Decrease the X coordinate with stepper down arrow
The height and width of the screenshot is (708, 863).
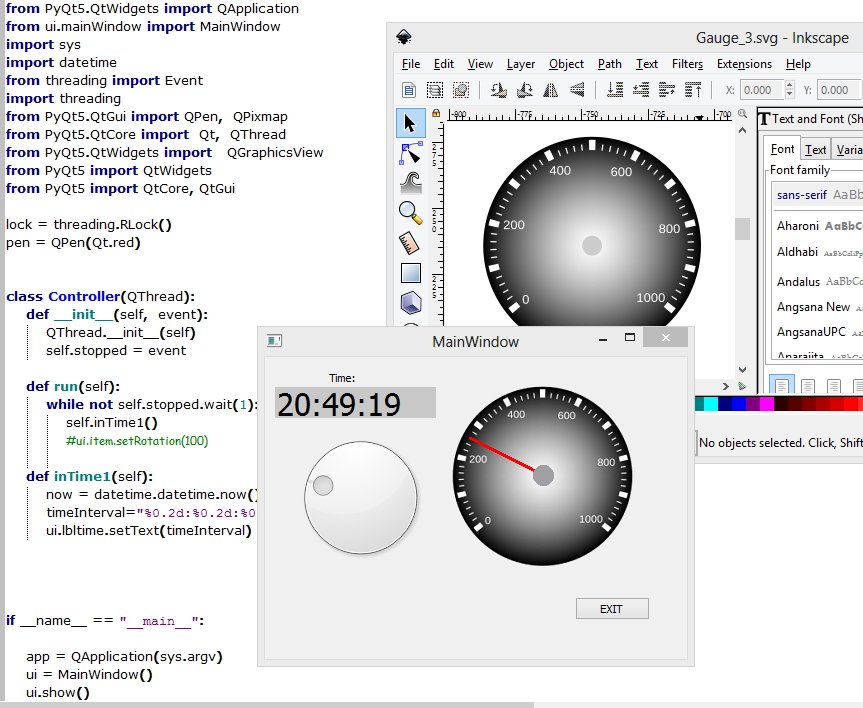point(790,94)
